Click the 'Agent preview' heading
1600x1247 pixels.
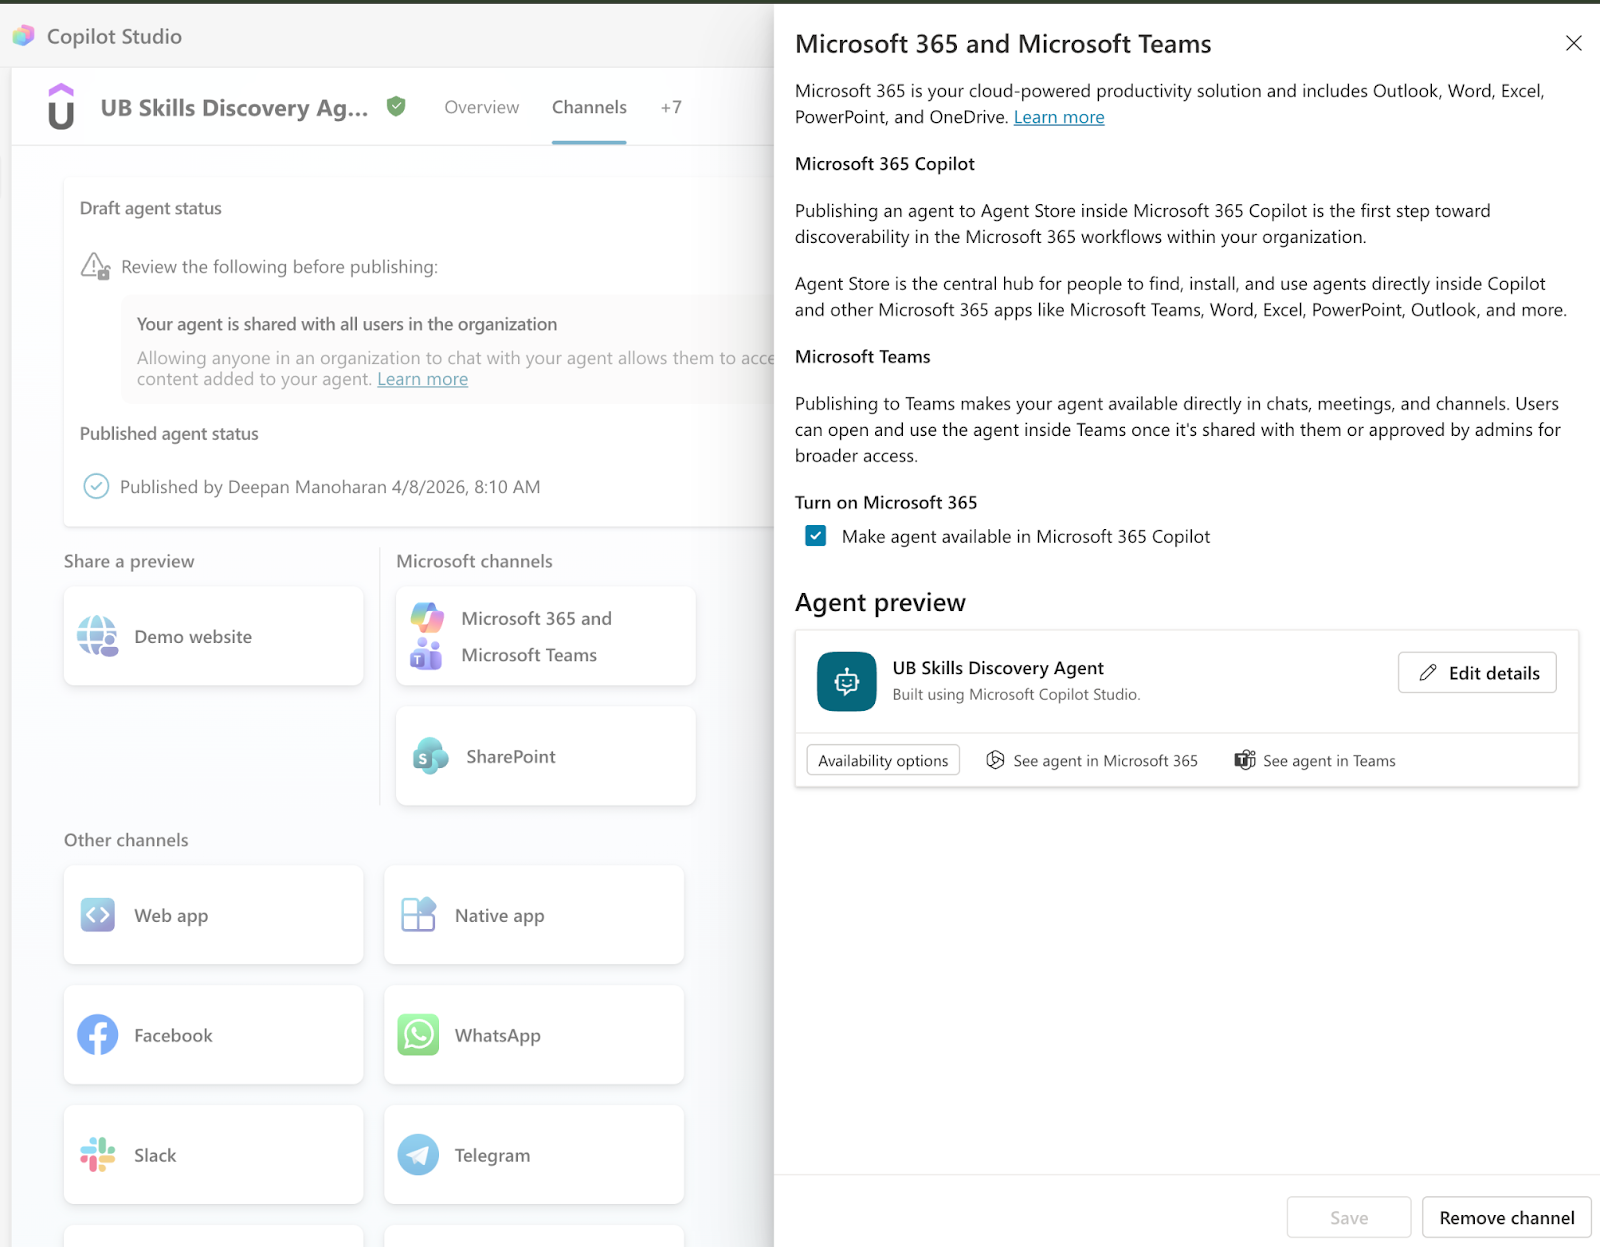pyautogui.click(x=880, y=602)
